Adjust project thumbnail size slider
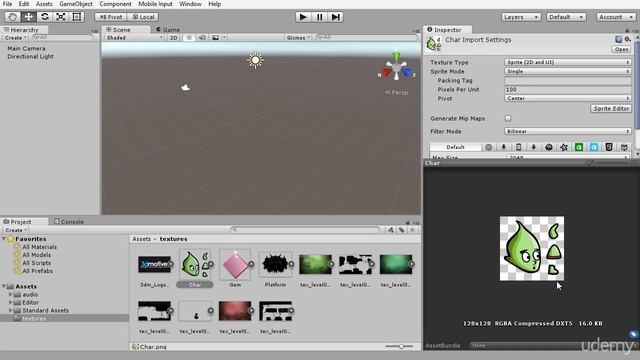 [400, 347]
